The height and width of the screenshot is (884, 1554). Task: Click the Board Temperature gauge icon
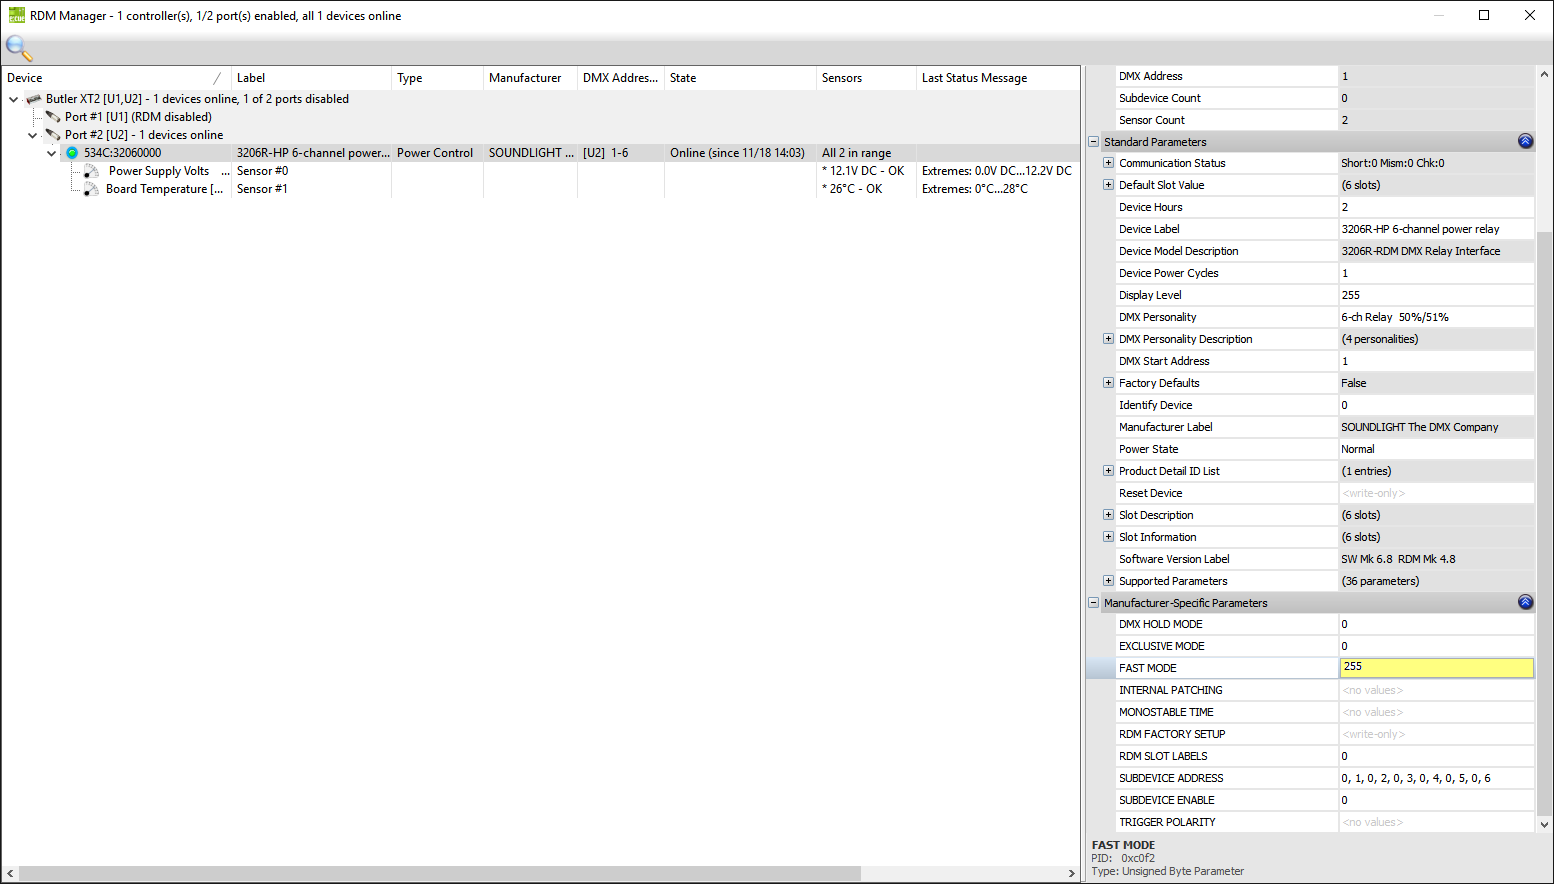91,189
